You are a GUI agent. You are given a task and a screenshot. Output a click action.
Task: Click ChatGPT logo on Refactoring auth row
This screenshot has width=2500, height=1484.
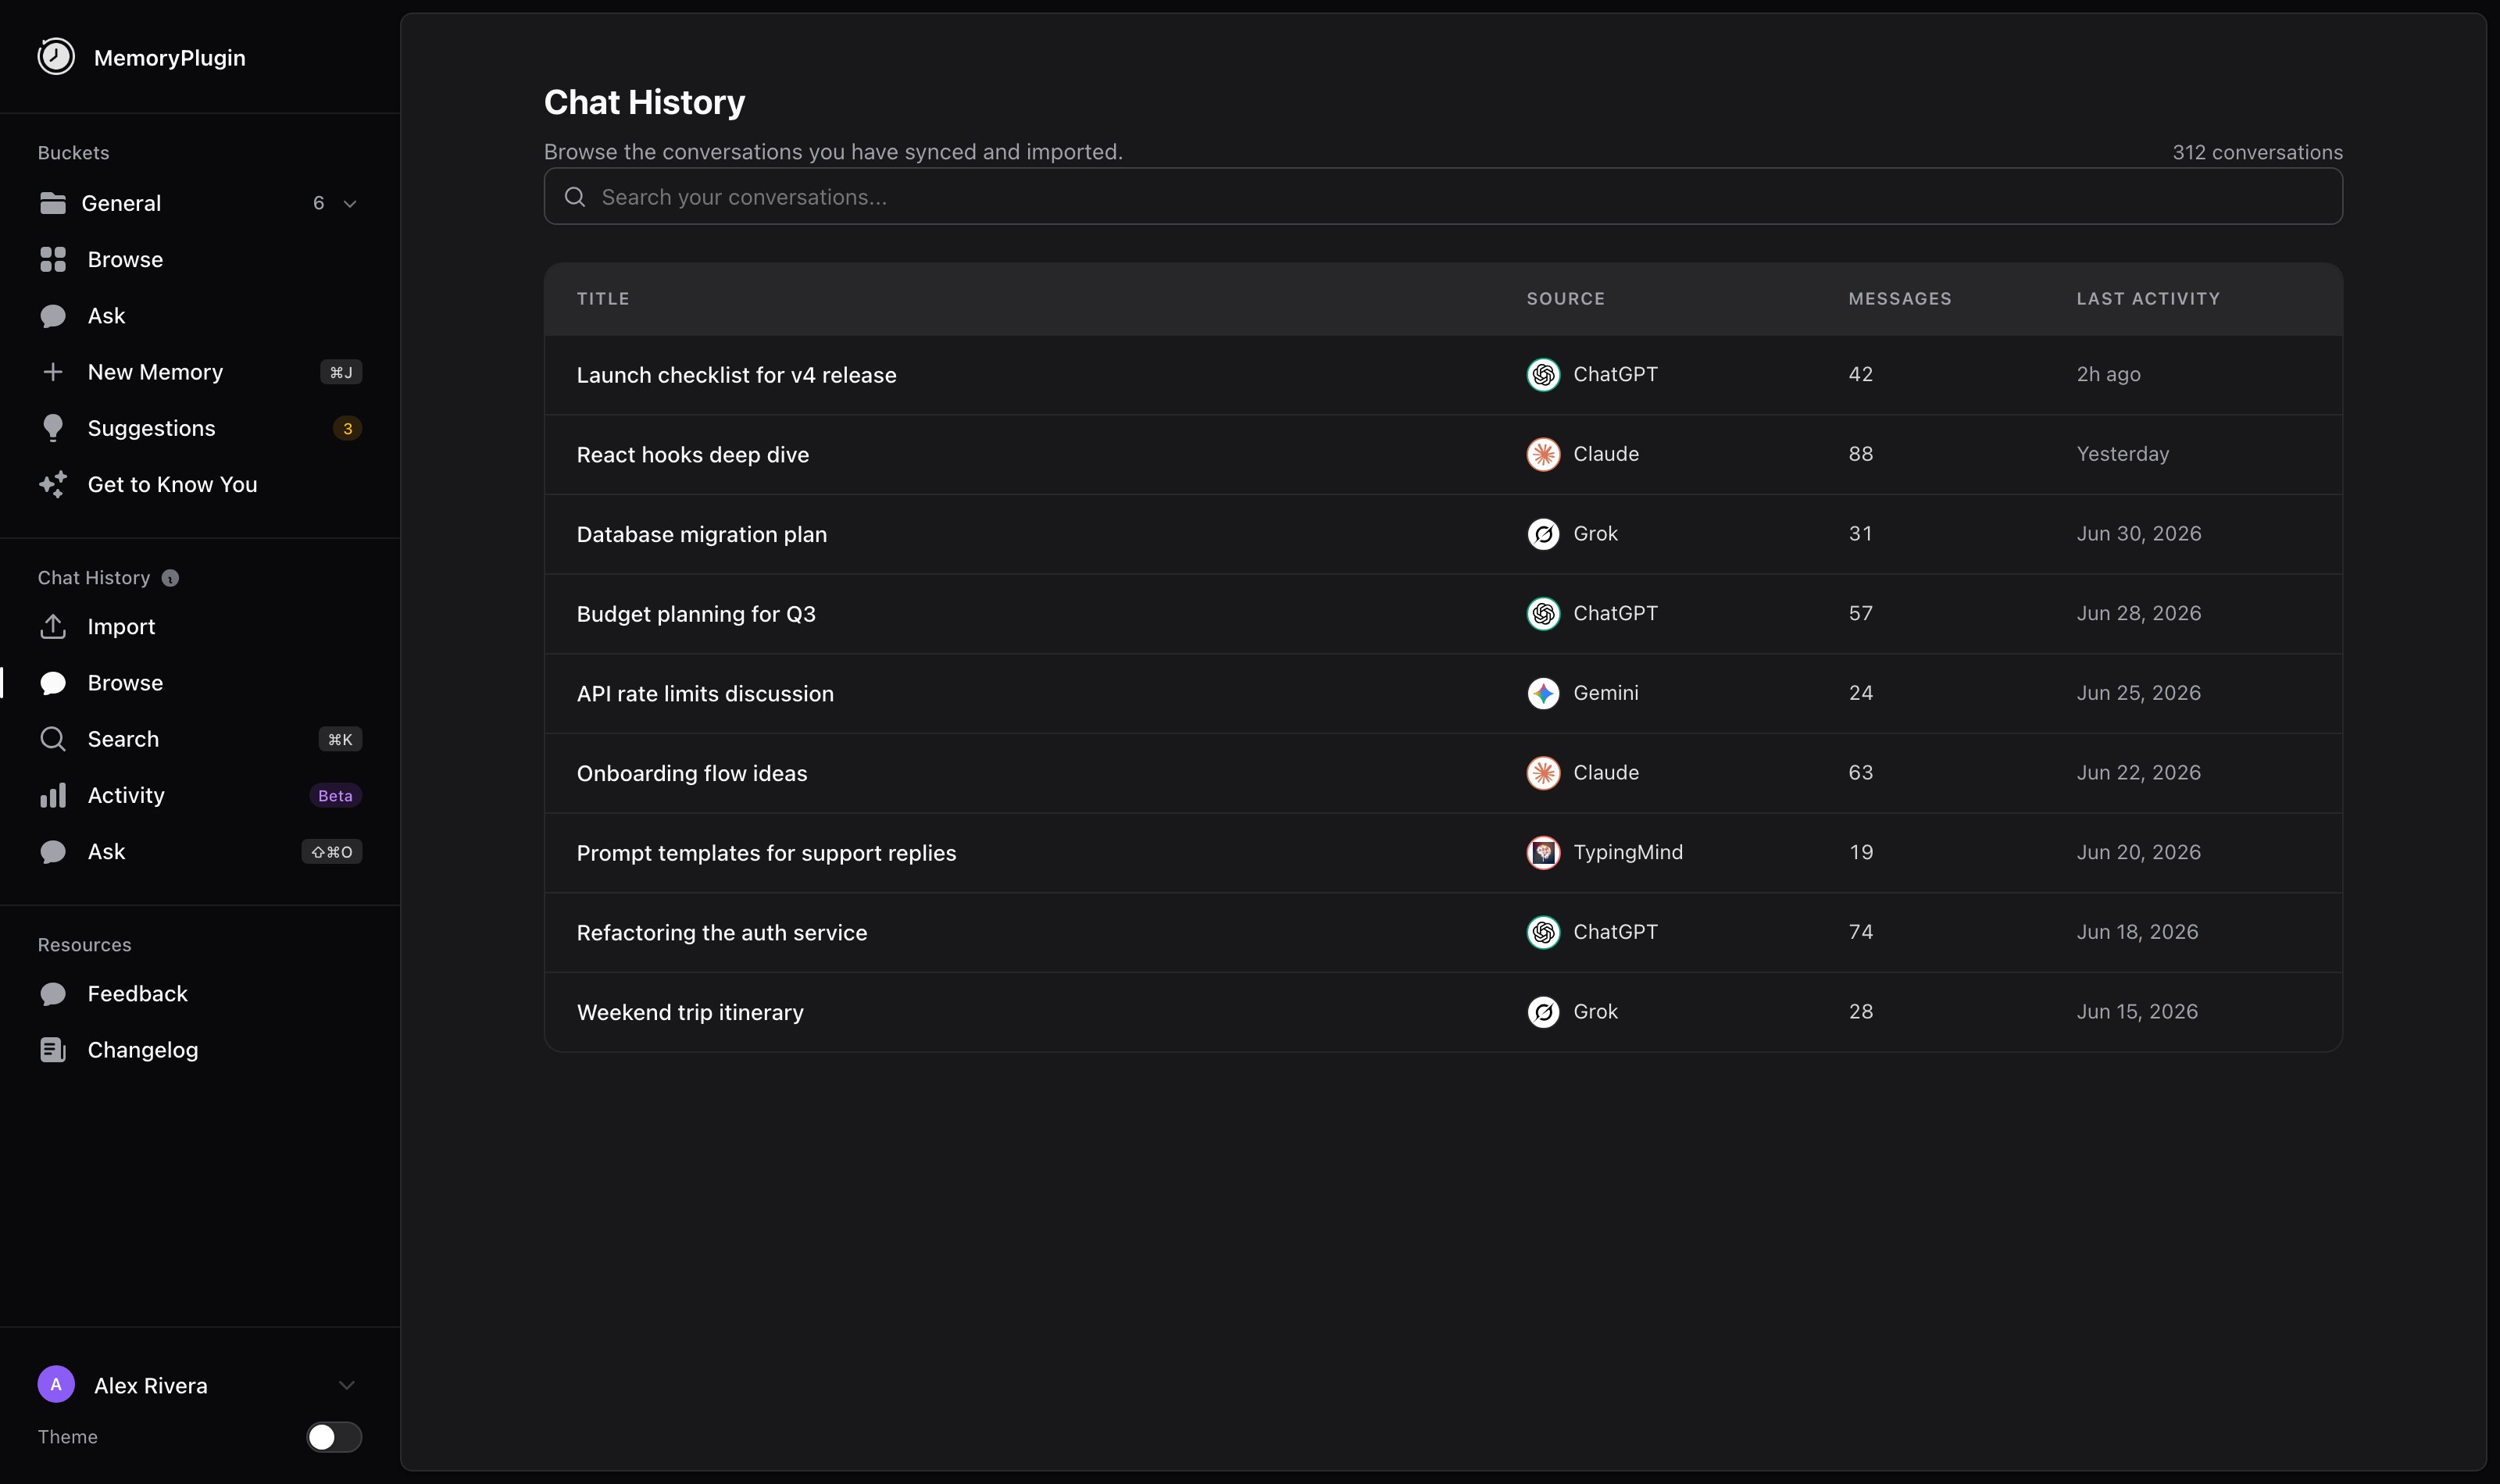pos(1543,932)
